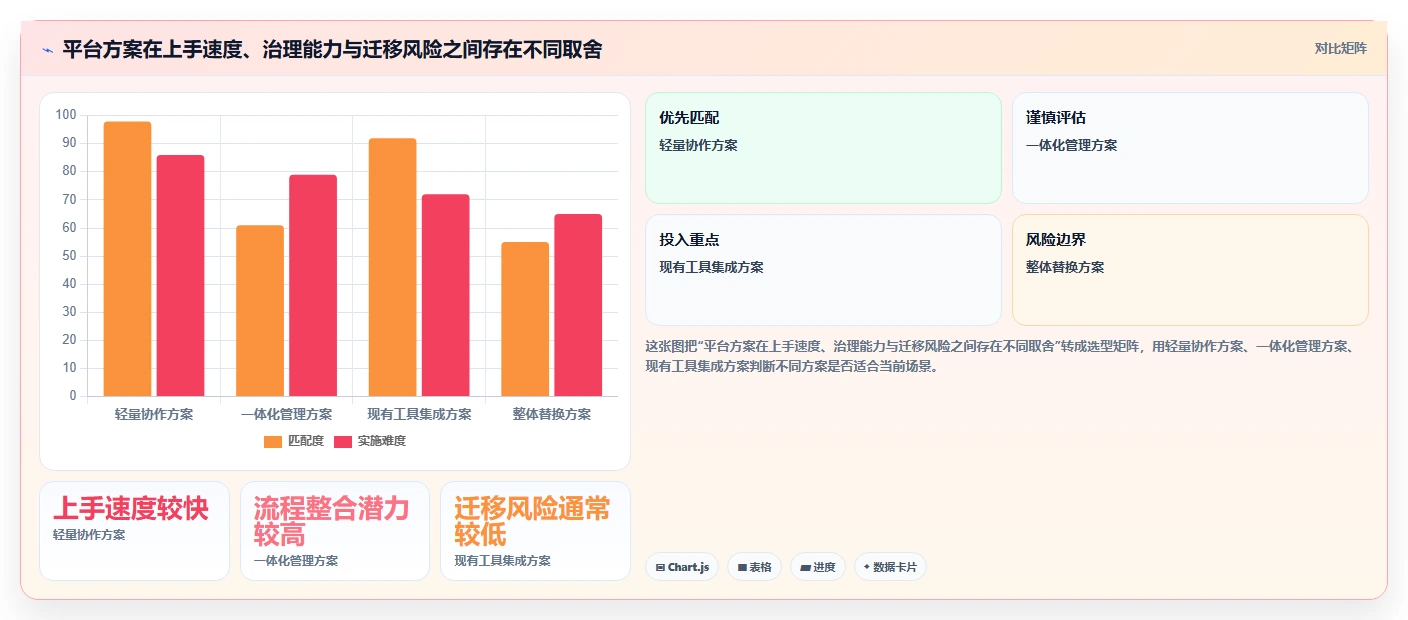This screenshot has width=1408, height=620.
Task: Click the y-axis value 0
Action: 73,396
